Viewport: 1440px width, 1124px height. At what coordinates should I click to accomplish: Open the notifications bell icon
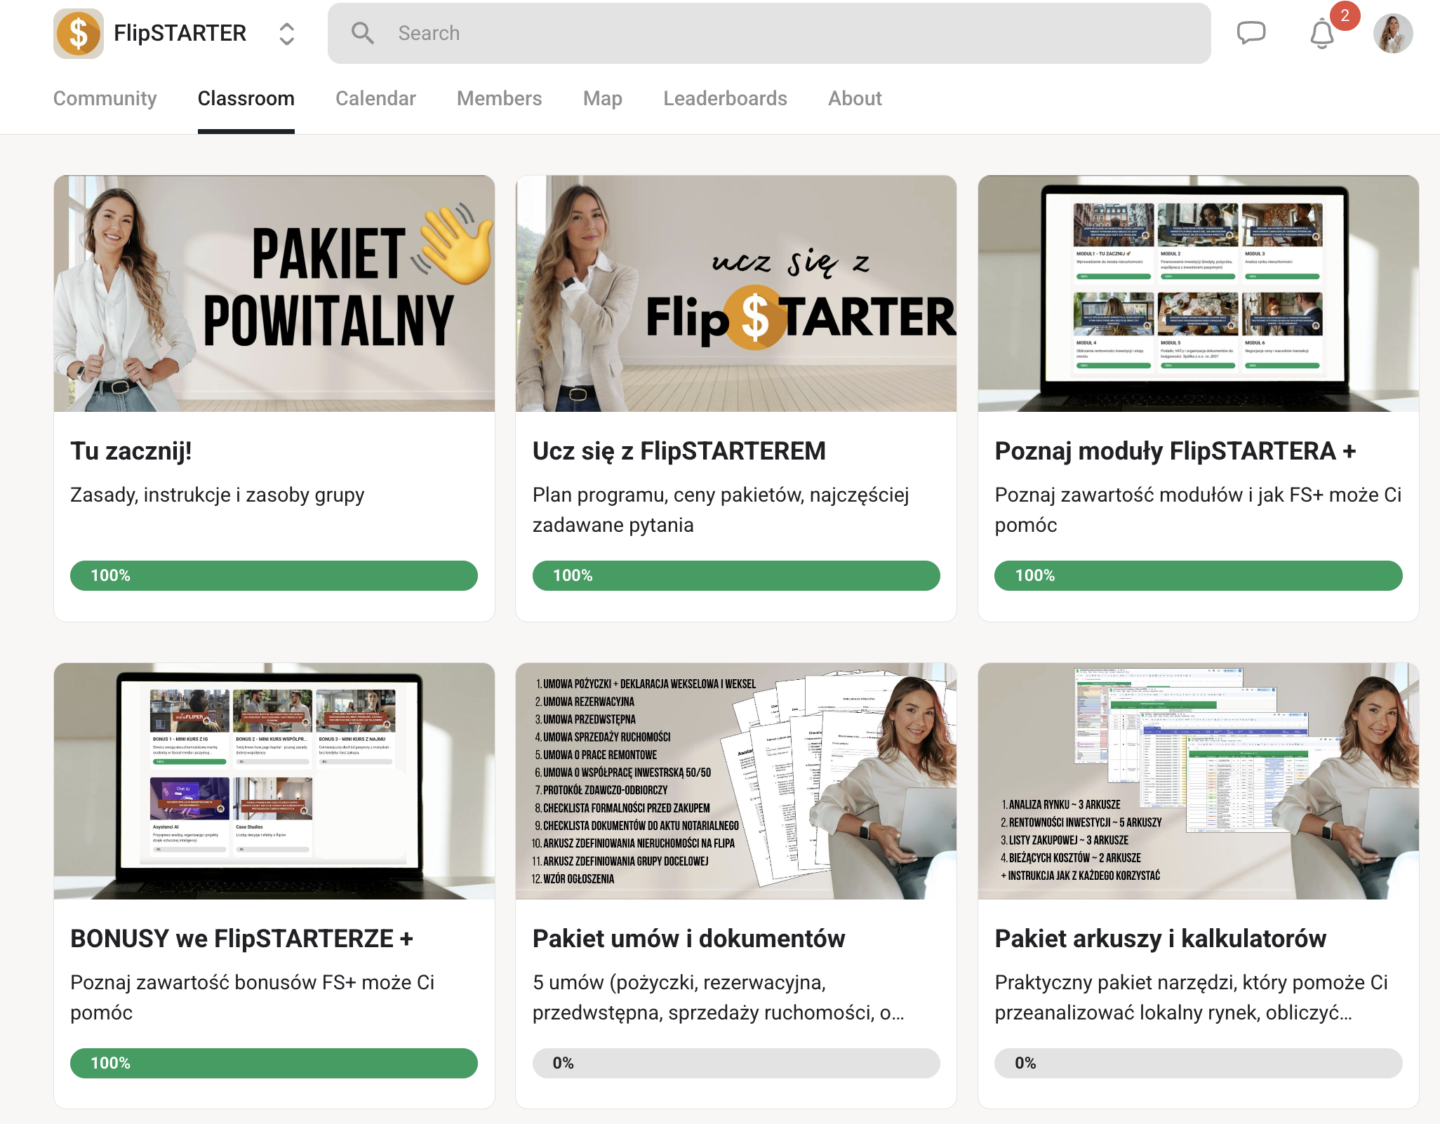(1322, 34)
